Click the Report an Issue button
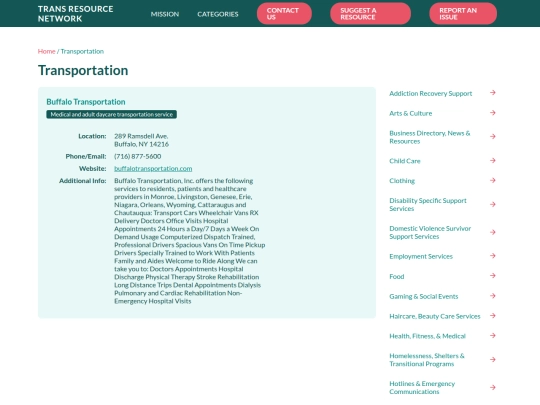The image size is (540, 405). click(463, 14)
